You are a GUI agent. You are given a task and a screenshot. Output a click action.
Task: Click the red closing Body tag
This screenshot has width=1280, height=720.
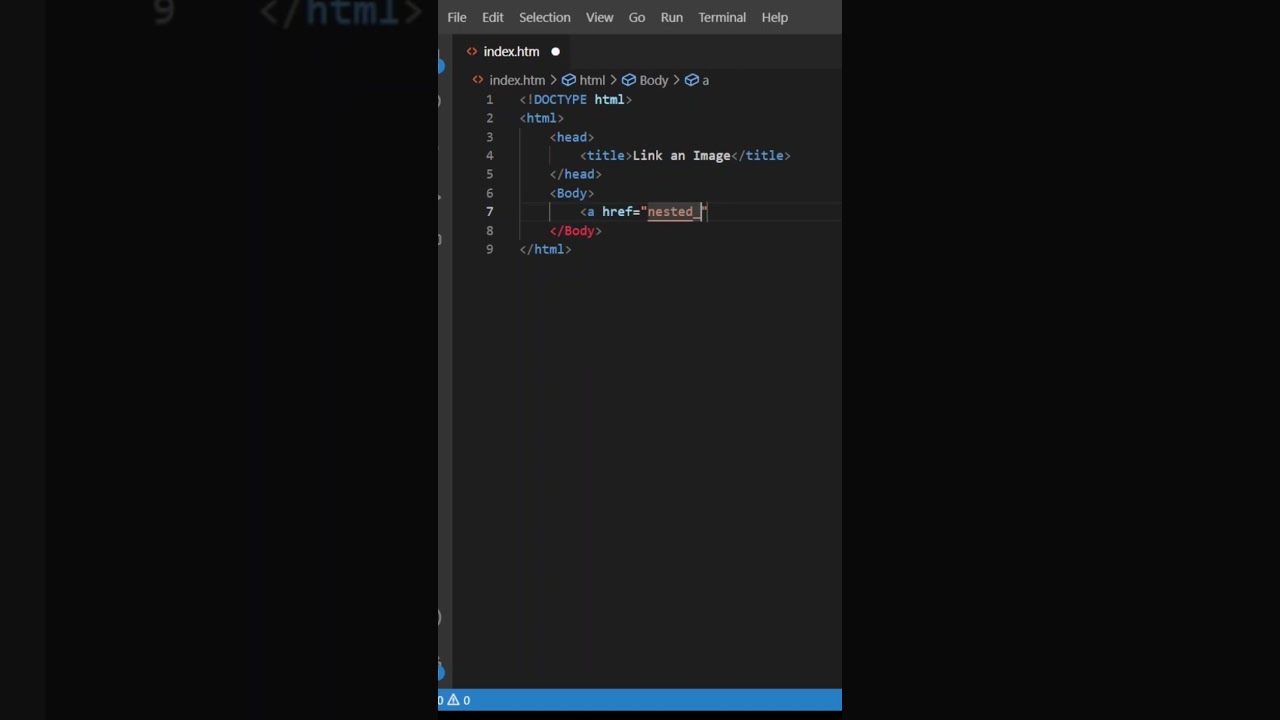576,231
